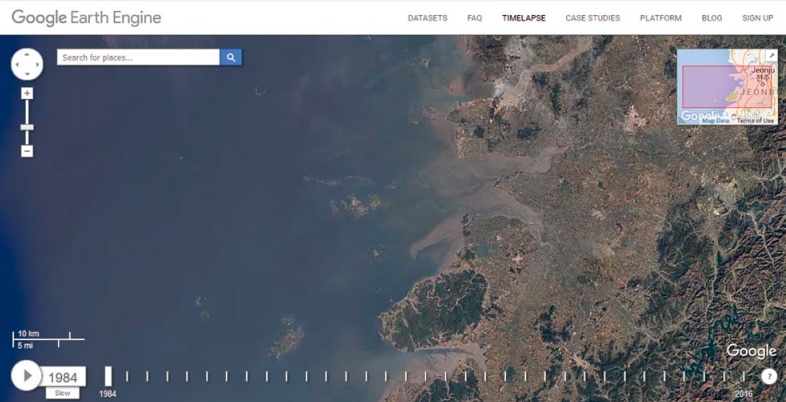Pan the map down with arrow control
The image size is (786, 402).
(27, 75)
